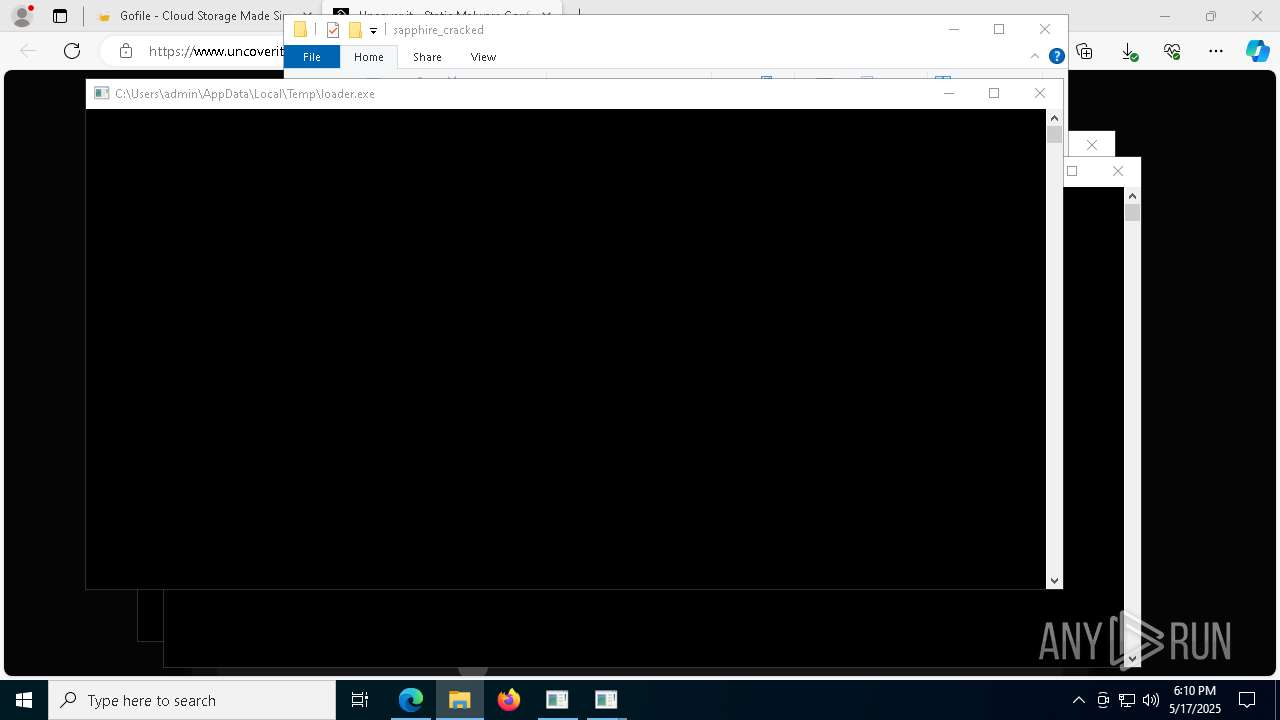Focus the Edge address bar URL

pos(216,51)
